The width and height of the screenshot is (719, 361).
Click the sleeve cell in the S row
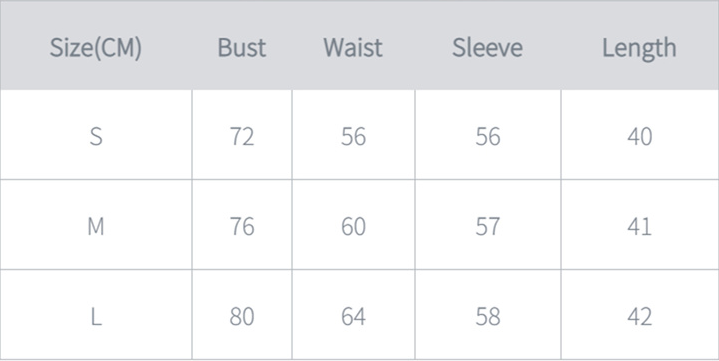(x=487, y=136)
